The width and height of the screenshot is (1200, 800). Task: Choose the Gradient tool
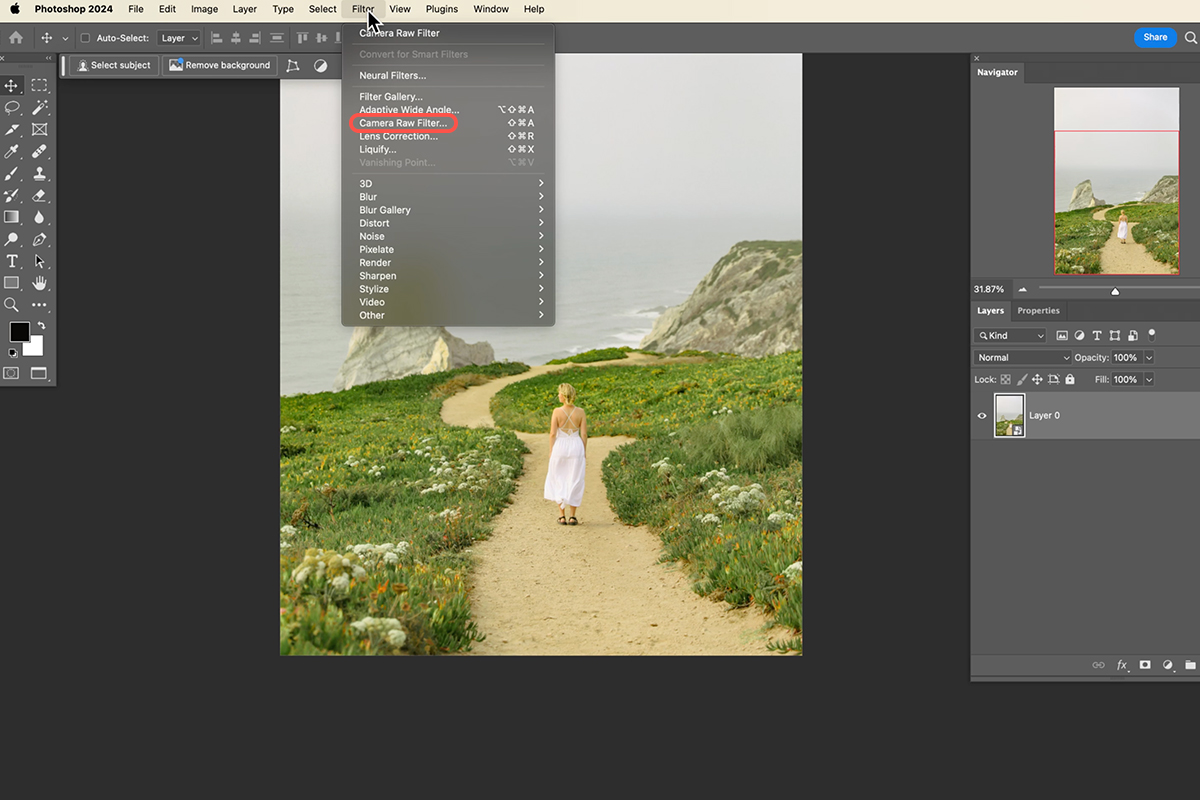tap(12, 217)
